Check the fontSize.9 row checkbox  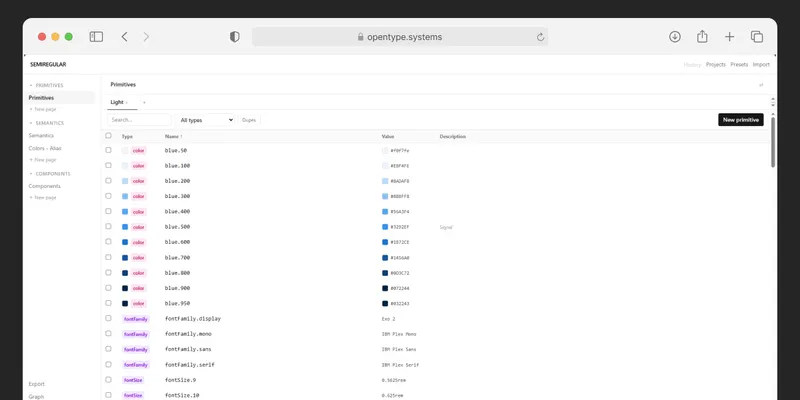click(x=108, y=380)
